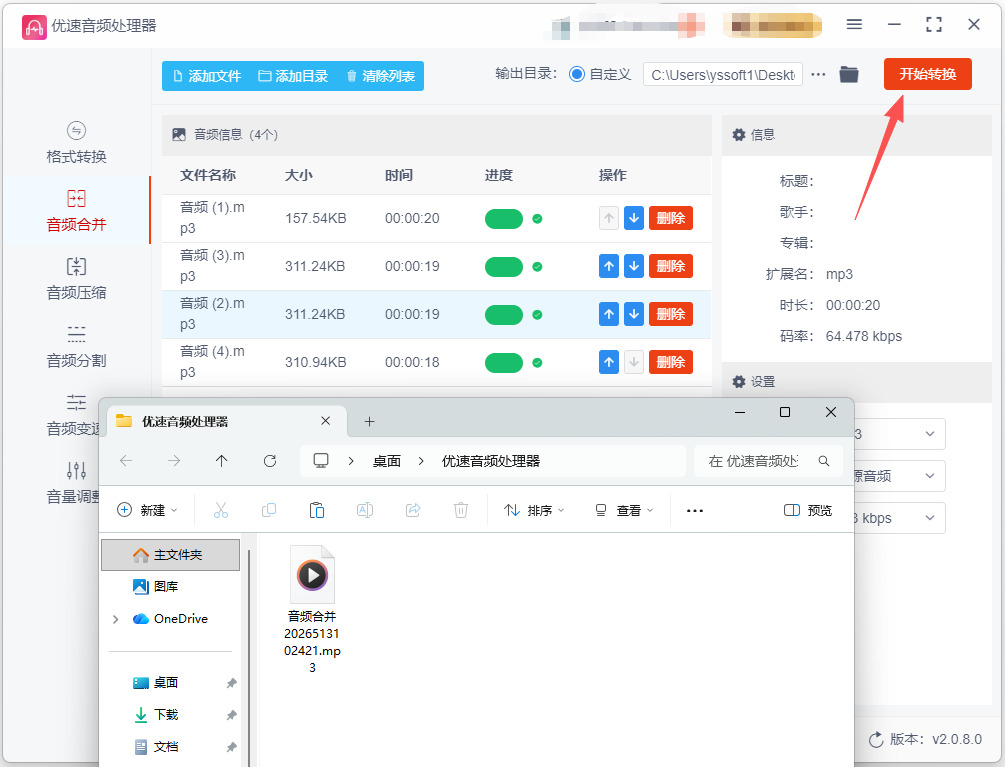Click the 310.94KB size cell
Image resolution: width=1005 pixels, height=767 pixels.
pos(315,363)
